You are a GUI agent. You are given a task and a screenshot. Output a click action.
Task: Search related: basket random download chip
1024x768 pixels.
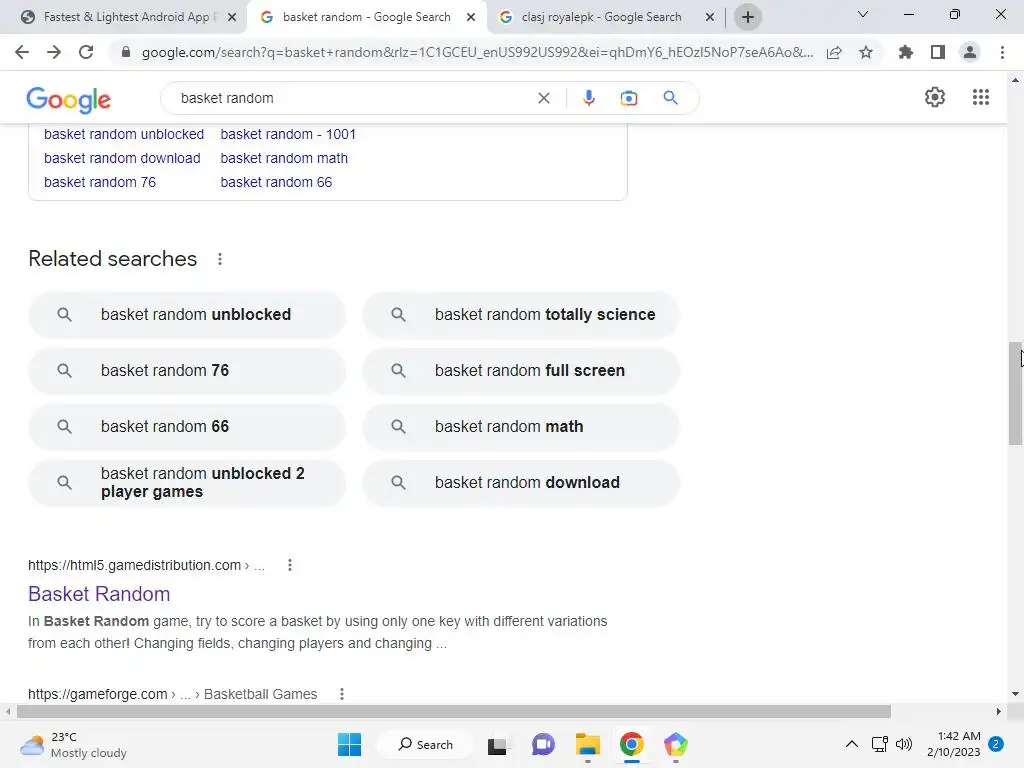(x=521, y=483)
